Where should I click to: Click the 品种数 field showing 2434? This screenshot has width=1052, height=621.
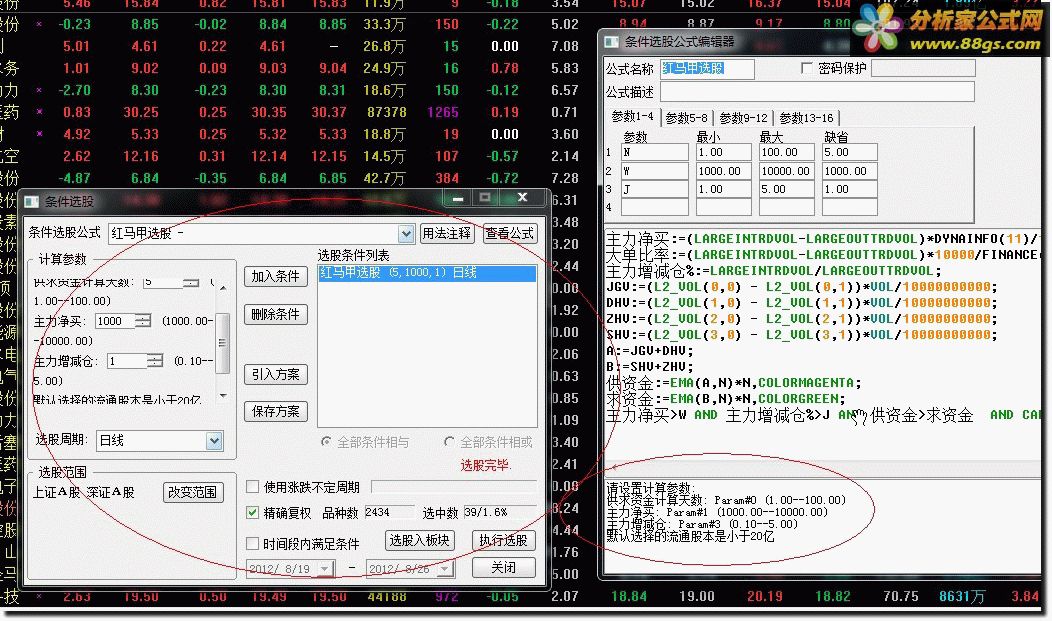(x=389, y=512)
